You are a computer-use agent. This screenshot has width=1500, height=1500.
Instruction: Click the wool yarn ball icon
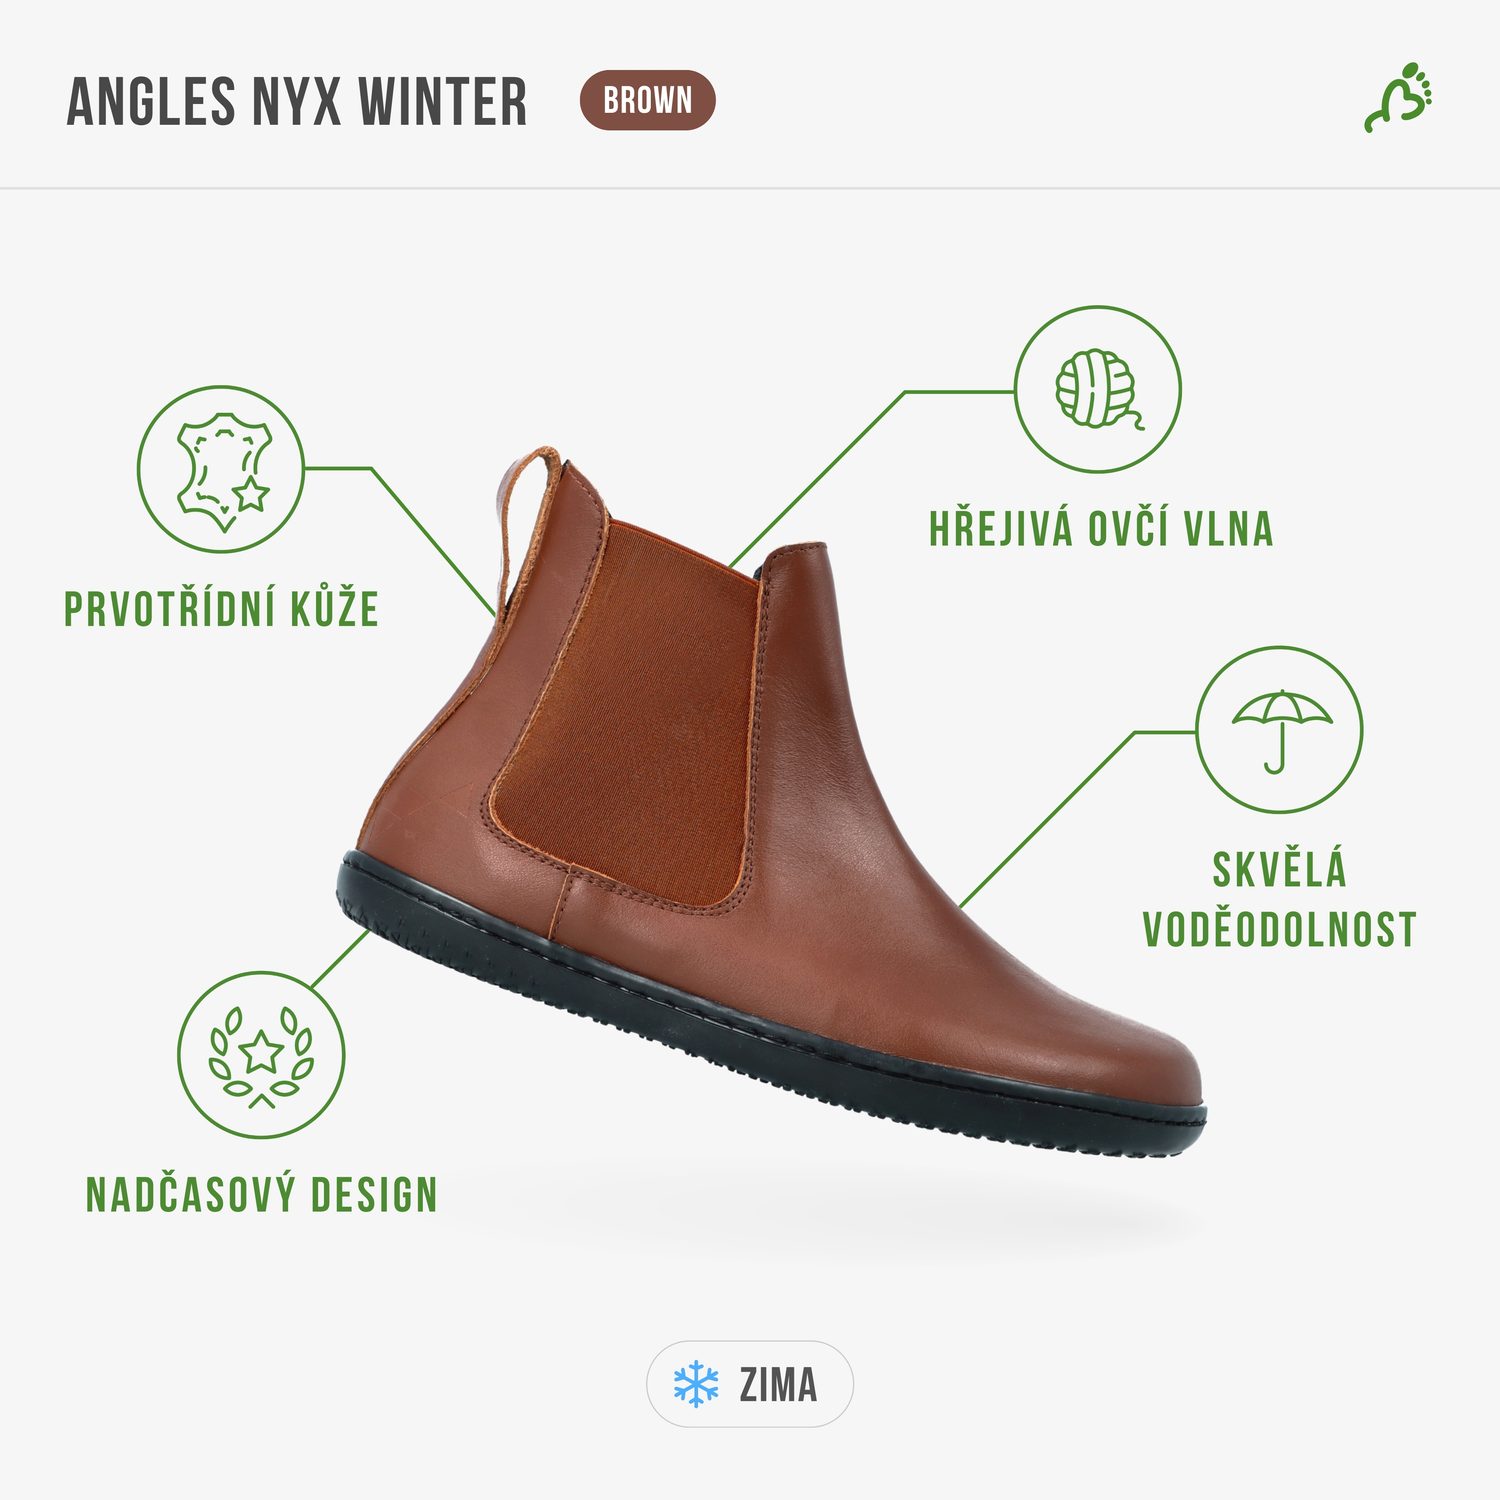[1098, 389]
